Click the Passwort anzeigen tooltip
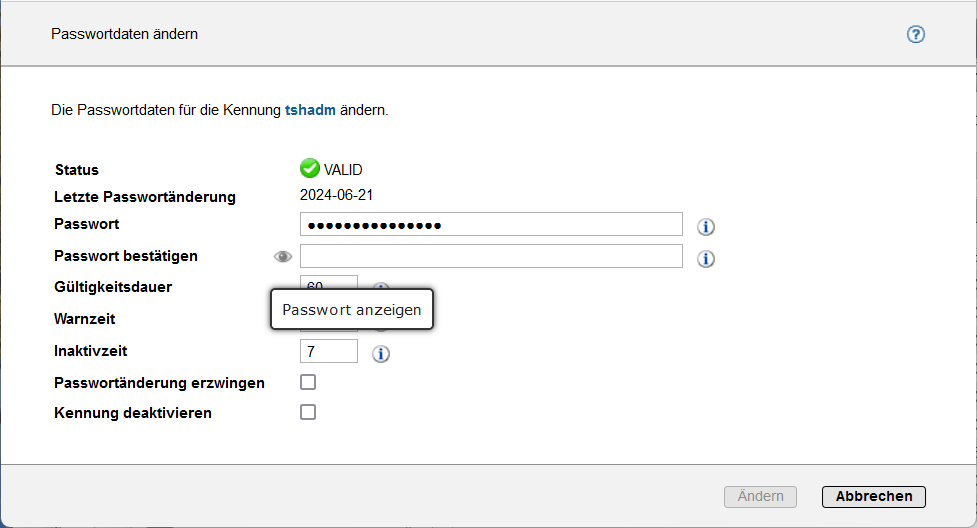The height and width of the screenshot is (528, 977). tap(352, 310)
